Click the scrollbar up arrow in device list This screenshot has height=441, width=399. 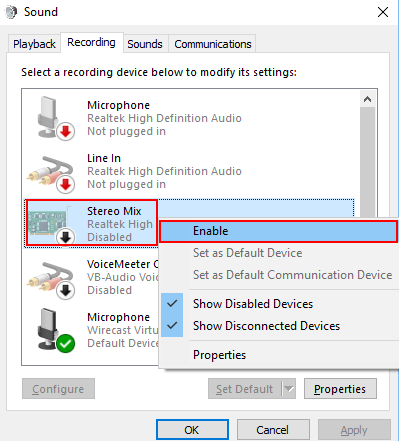368,99
